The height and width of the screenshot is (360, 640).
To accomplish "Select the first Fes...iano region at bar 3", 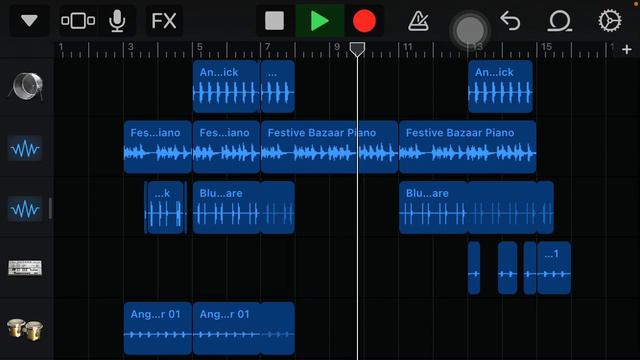I will pos(158,147).
